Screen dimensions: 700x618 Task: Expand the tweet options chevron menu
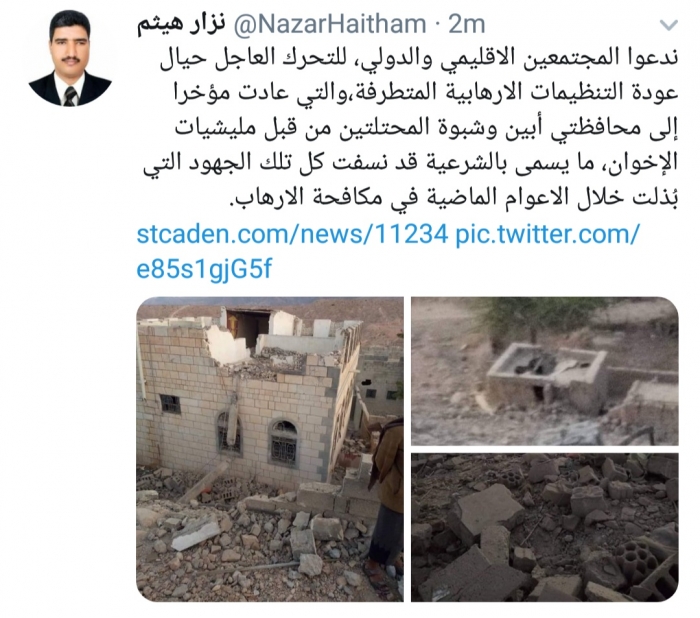click(x=668, y=25)
